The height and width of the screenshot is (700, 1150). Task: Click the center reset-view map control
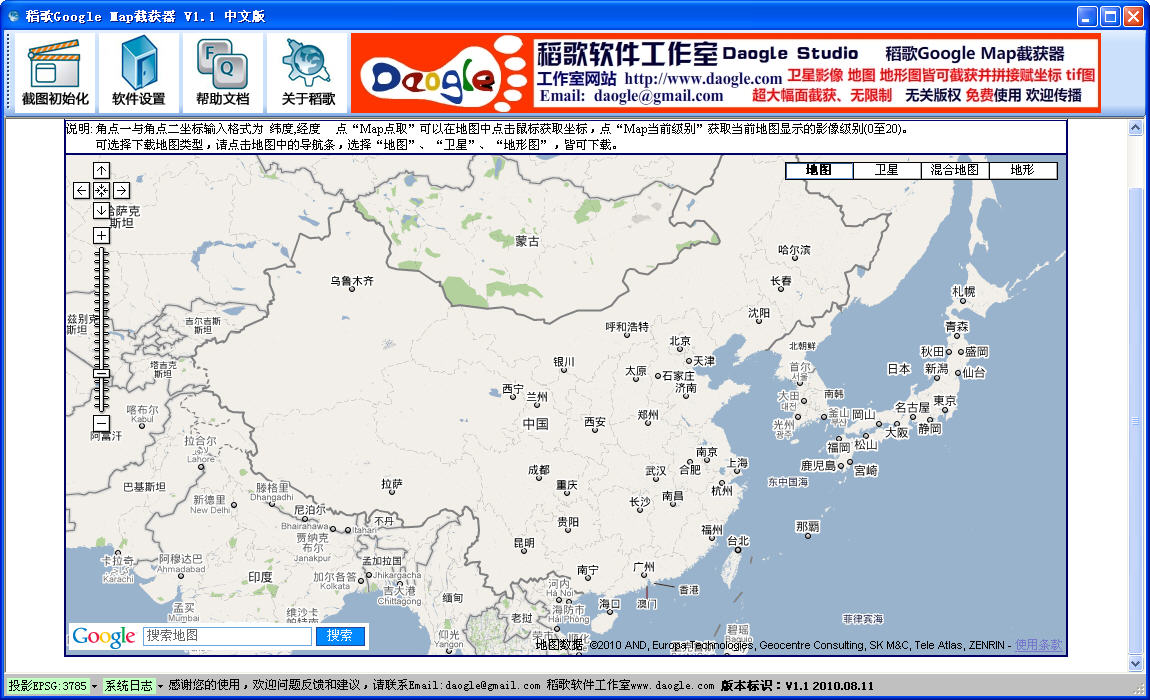coord(101,191)
